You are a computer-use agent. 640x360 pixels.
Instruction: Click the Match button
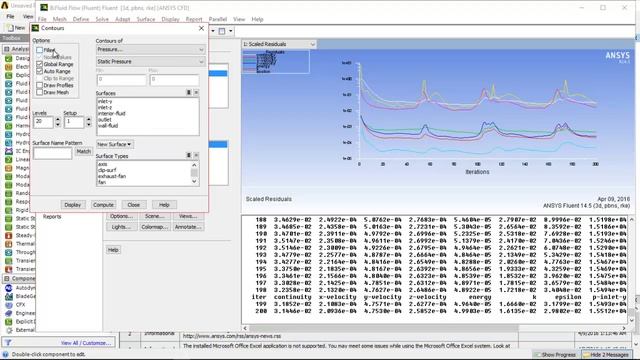click(x=84, y=151)
